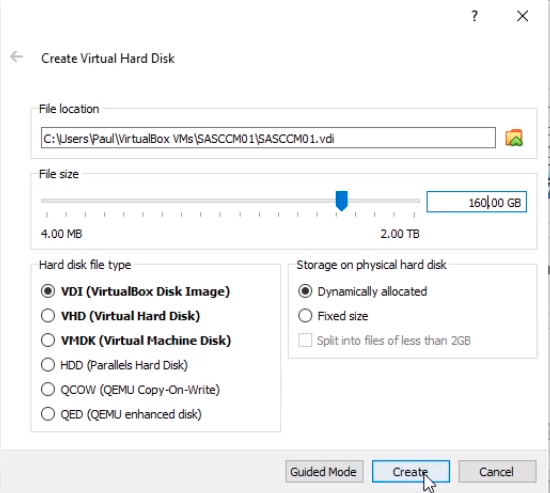
Task: Go back using the arrow icon
Action: 16,56
